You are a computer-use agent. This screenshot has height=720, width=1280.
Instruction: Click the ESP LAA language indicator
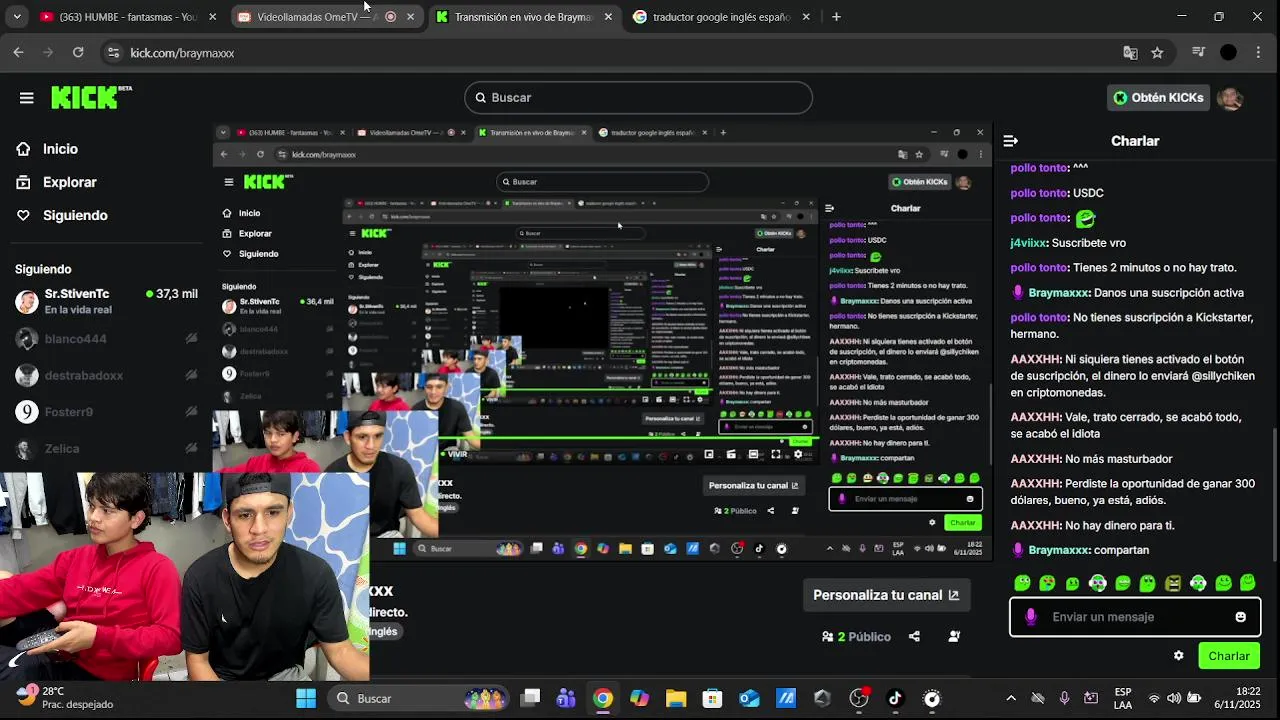[x=1123, y=698]
